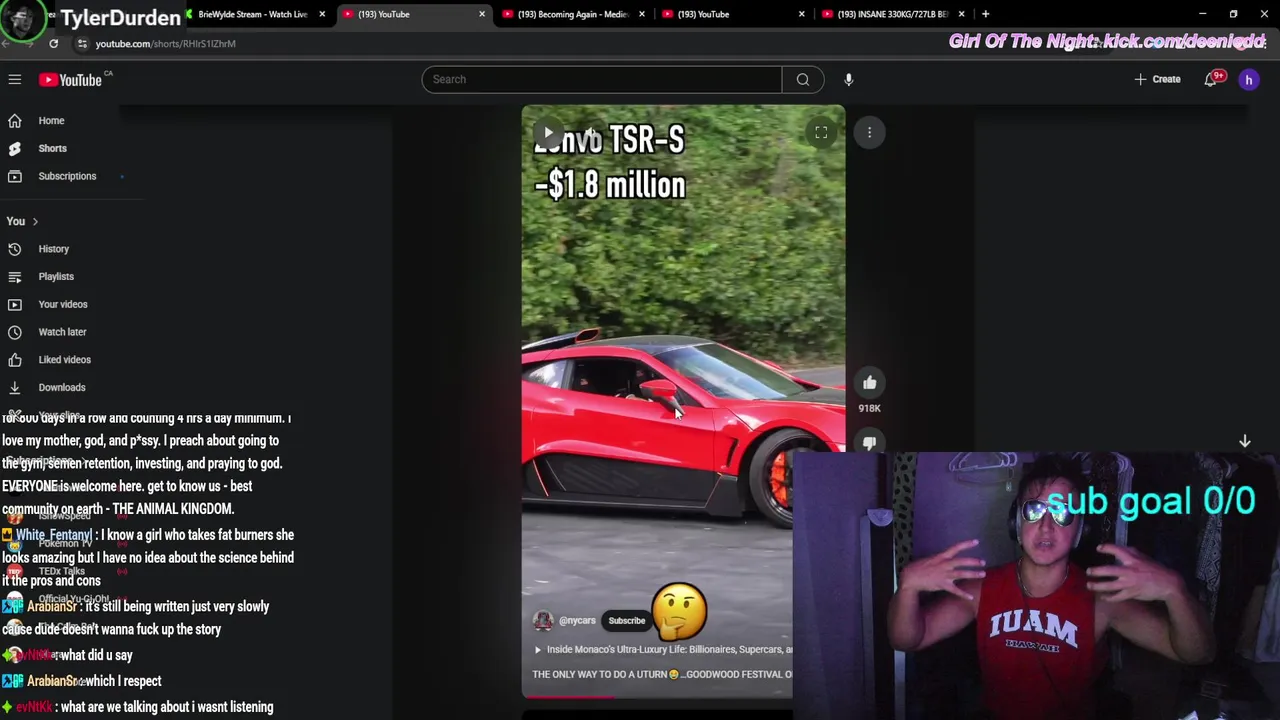Open Home in the sidebar
The image size is (1280, 720).
tap(51, 120)
